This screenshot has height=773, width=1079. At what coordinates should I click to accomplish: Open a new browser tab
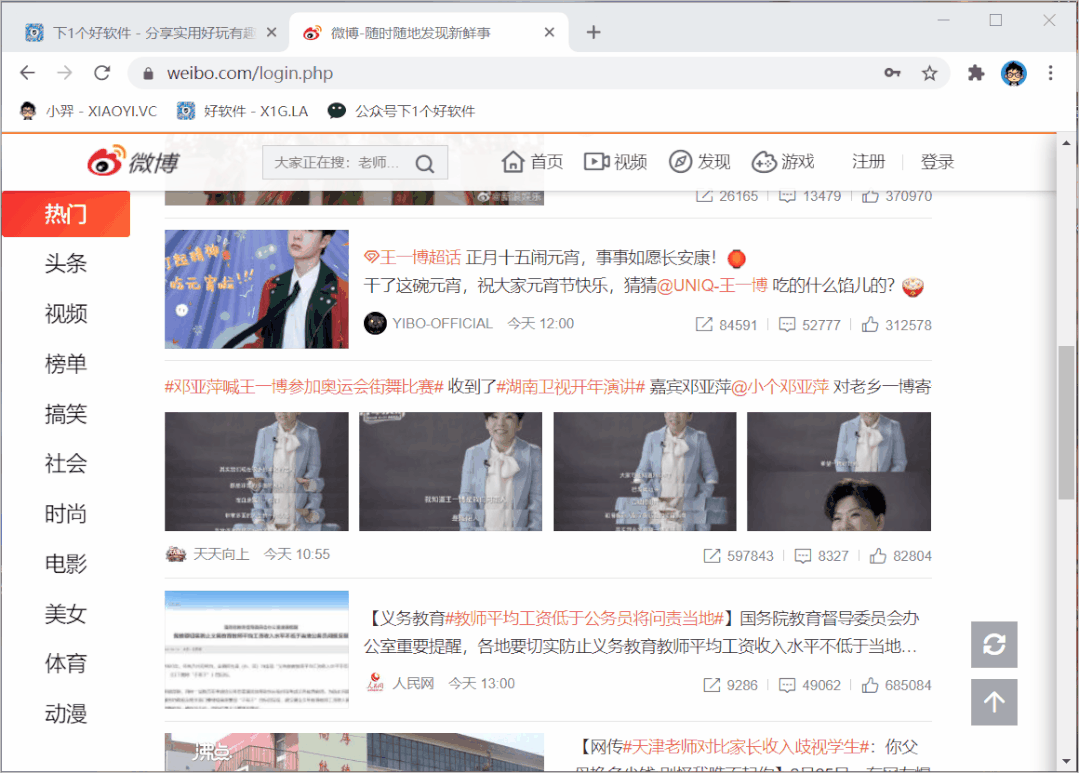point(593,32)
